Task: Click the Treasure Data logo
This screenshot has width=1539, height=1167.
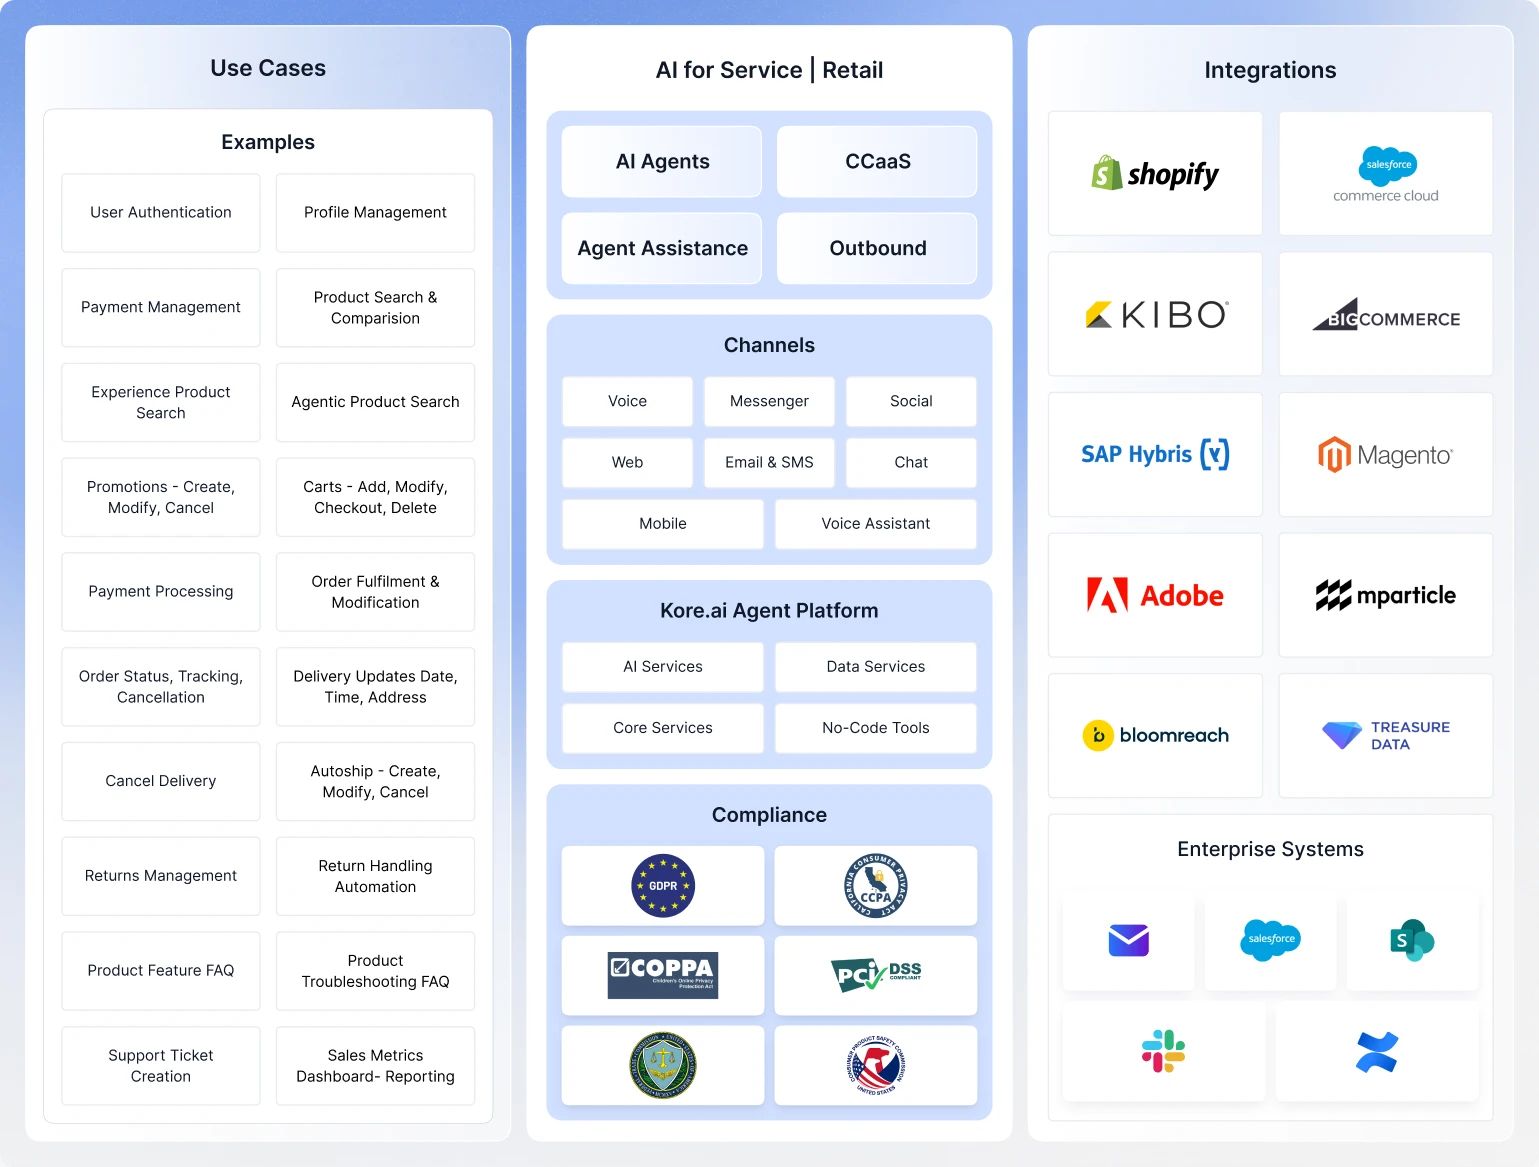Action: click(x=1386, y=735)
